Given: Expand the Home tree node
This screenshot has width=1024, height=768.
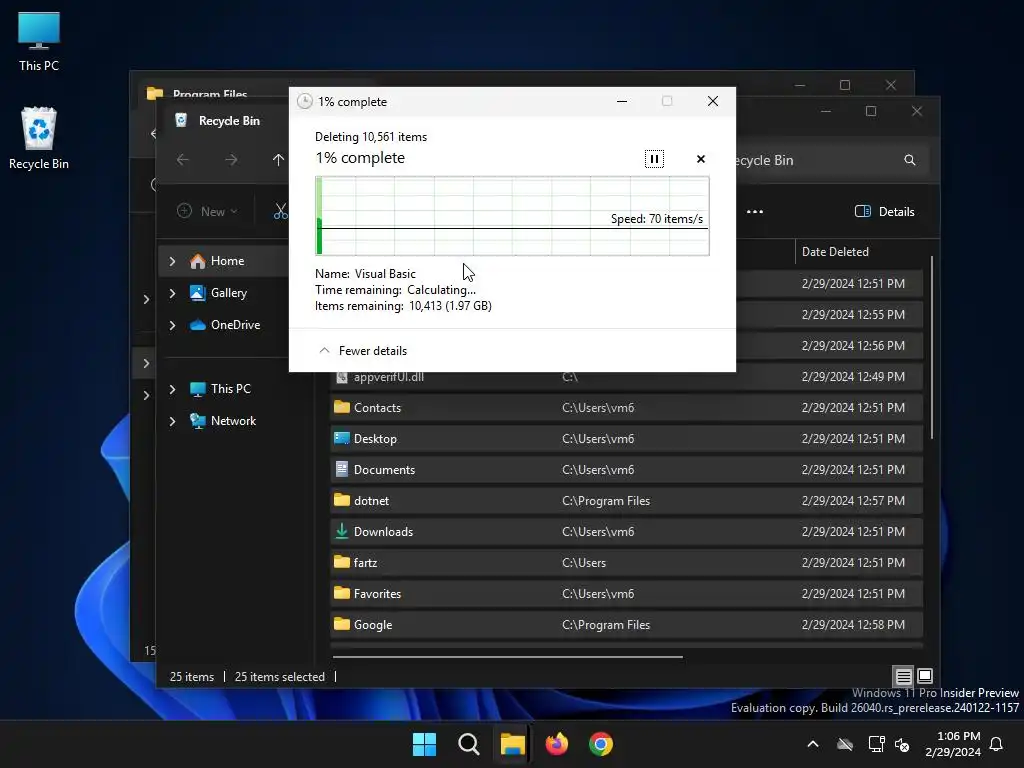Looking at the screenshot, I should (172, 261).
